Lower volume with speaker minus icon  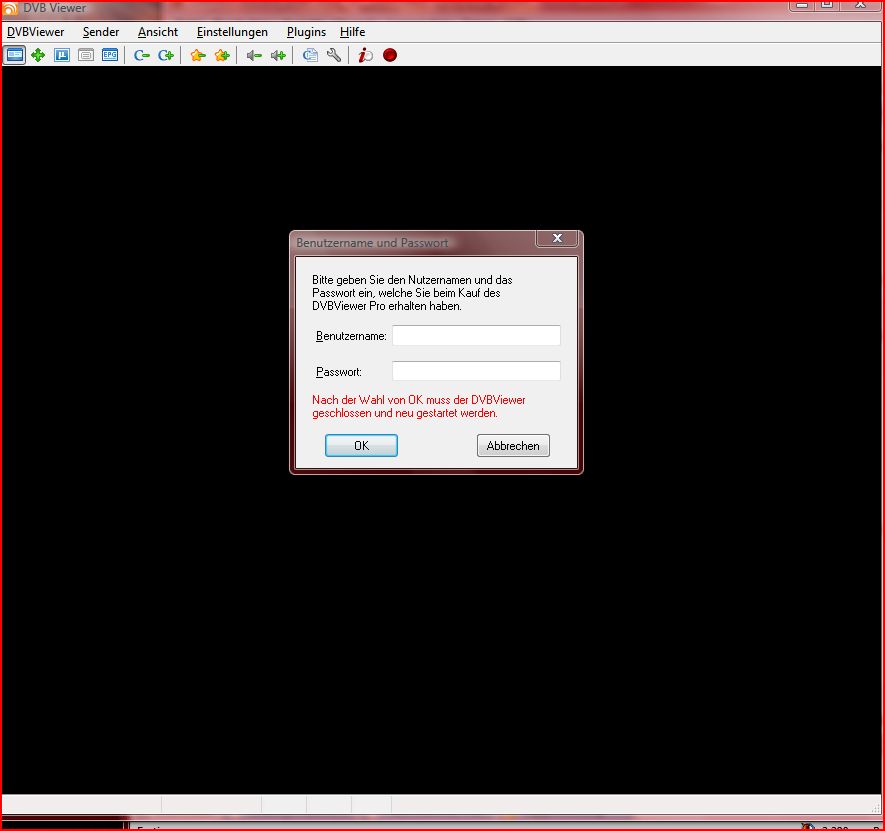click(254, 55)
